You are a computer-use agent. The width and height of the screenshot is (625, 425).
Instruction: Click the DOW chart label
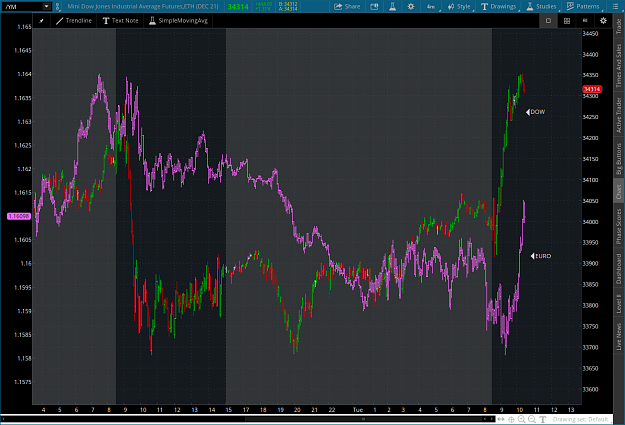[x=535, y=112]
